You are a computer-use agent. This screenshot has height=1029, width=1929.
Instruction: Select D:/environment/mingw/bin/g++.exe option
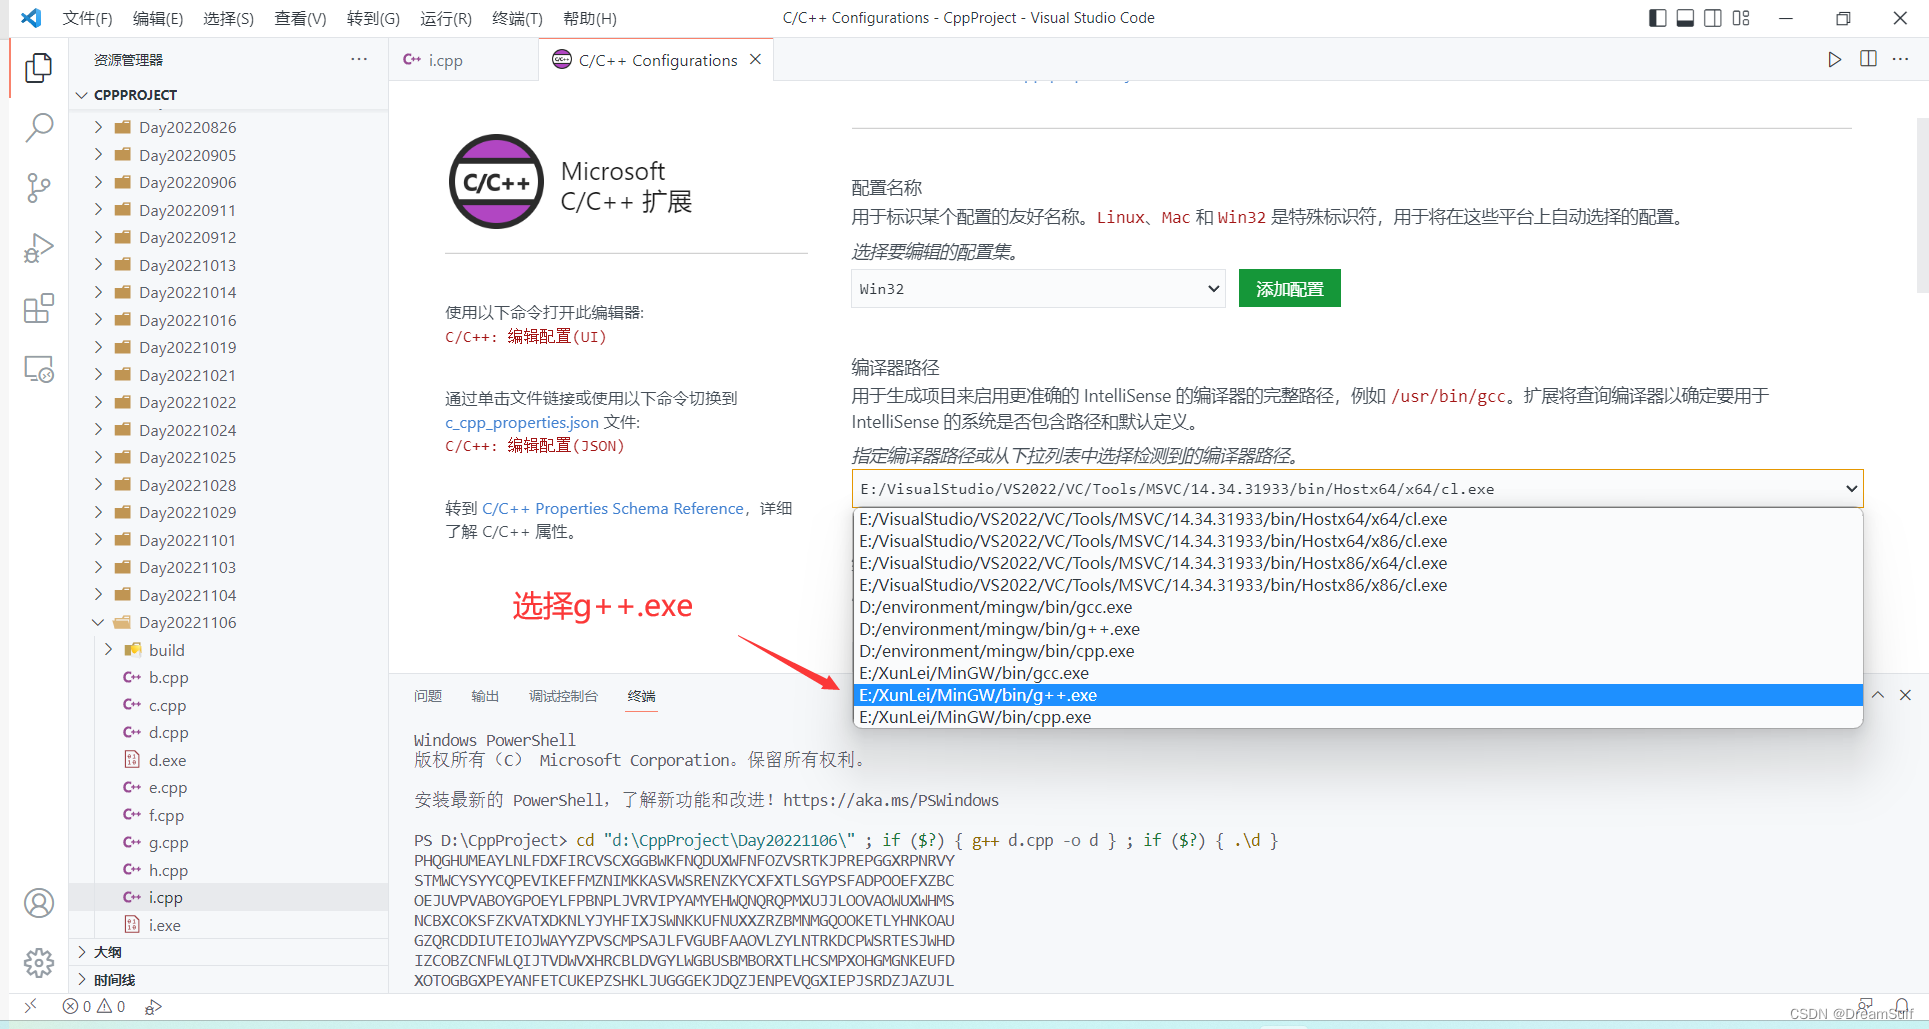[x=1358, y=629]
